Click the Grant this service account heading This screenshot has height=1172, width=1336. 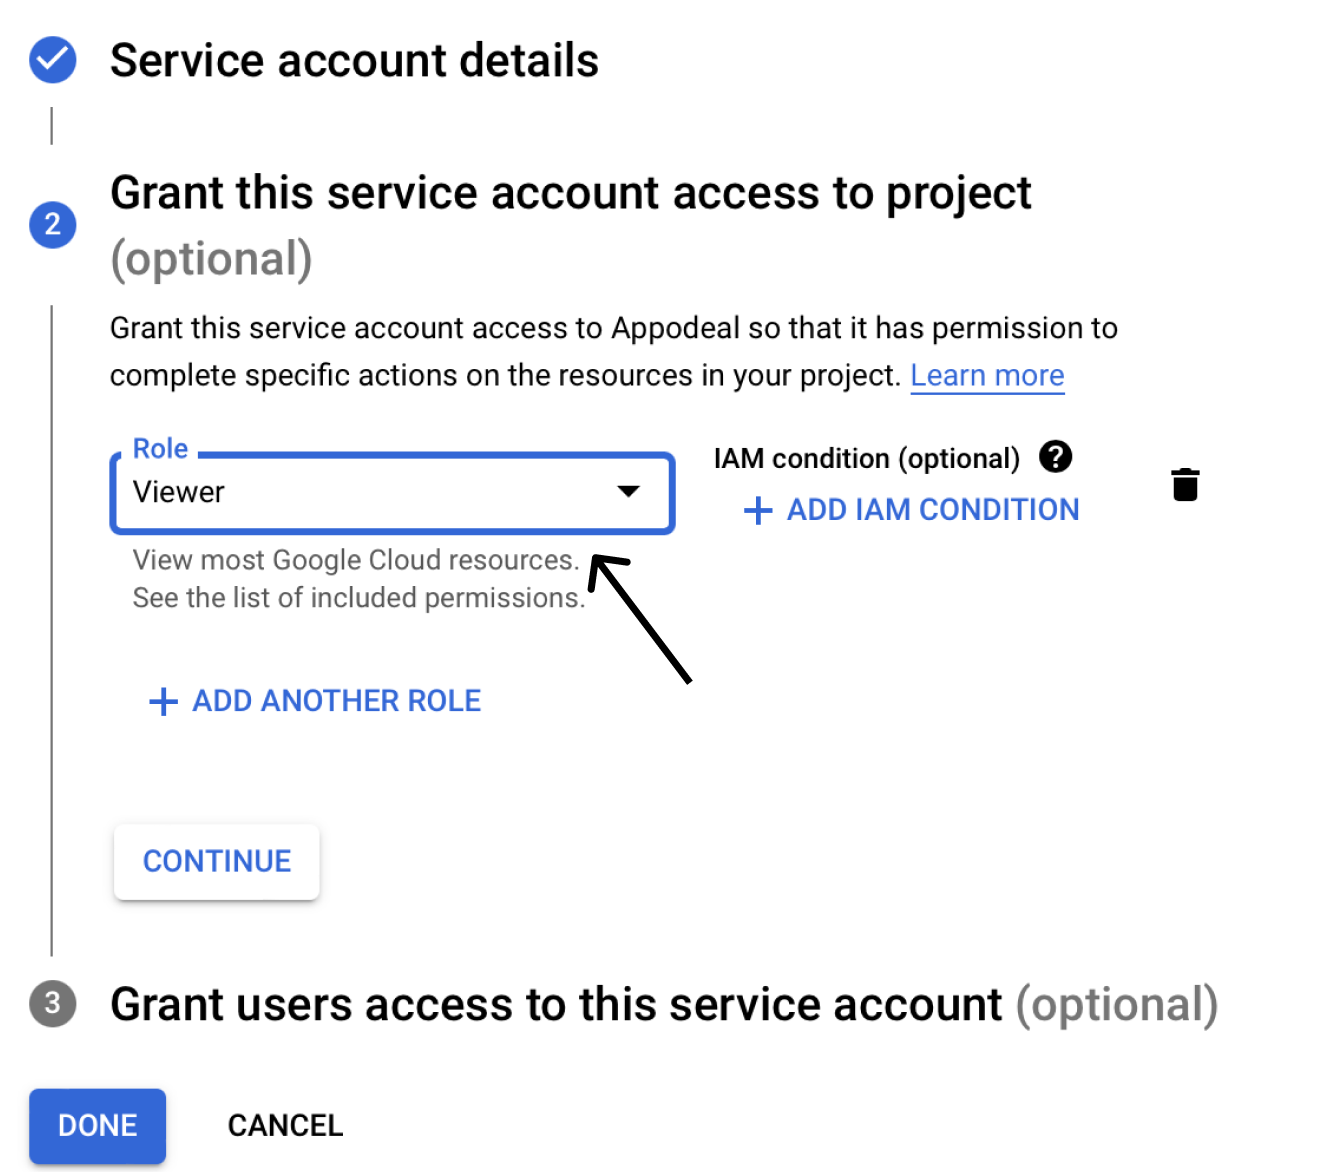570,193
